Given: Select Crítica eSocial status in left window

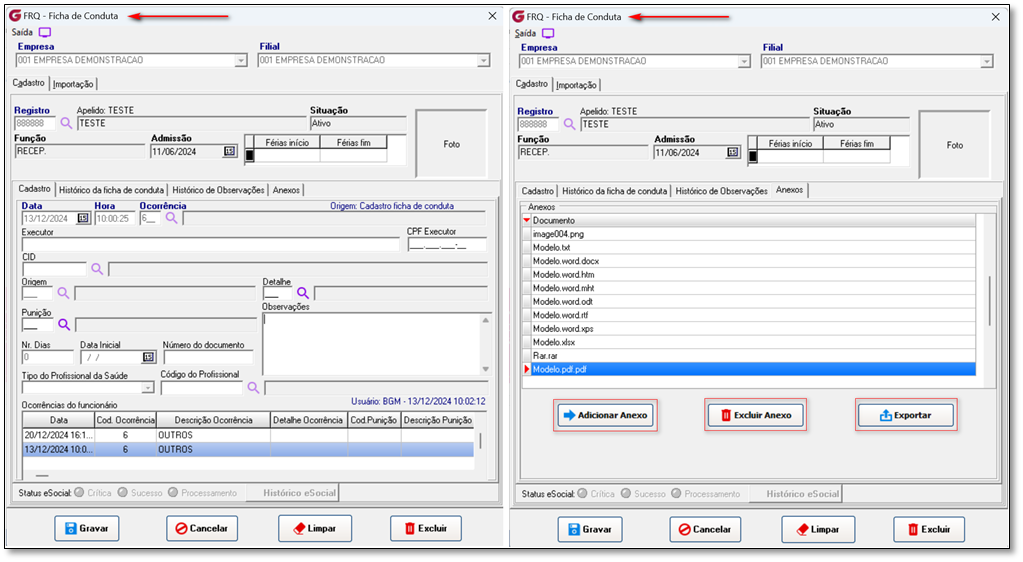Looking at the screenshot, I should [79, 492].
